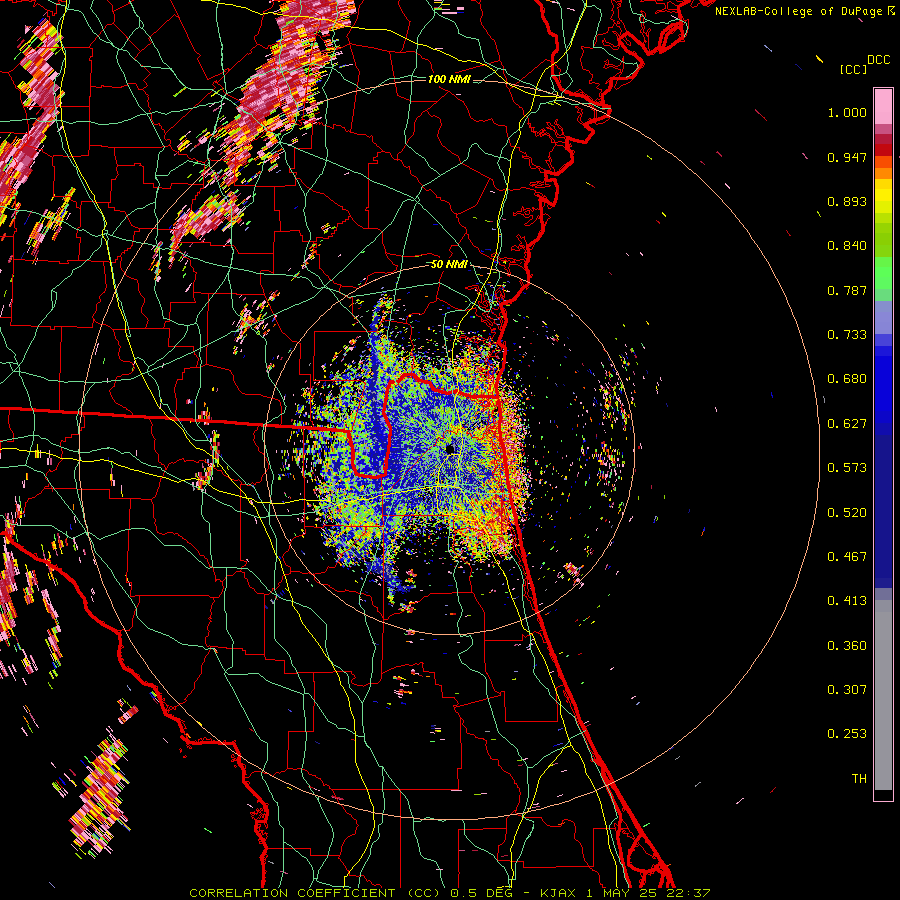Click the 0.413 scale value label
The height and width of the screenshot is (900, 900).
pos(847,601)
